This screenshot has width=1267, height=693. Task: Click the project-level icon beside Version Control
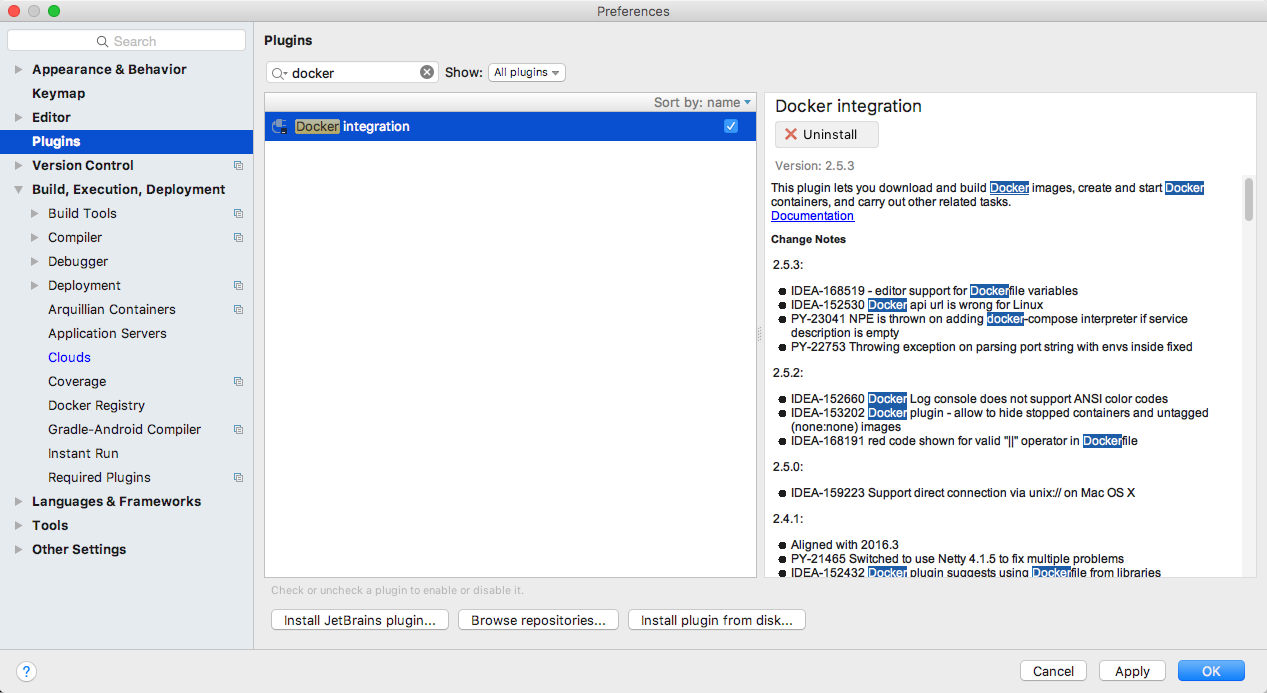238,166
